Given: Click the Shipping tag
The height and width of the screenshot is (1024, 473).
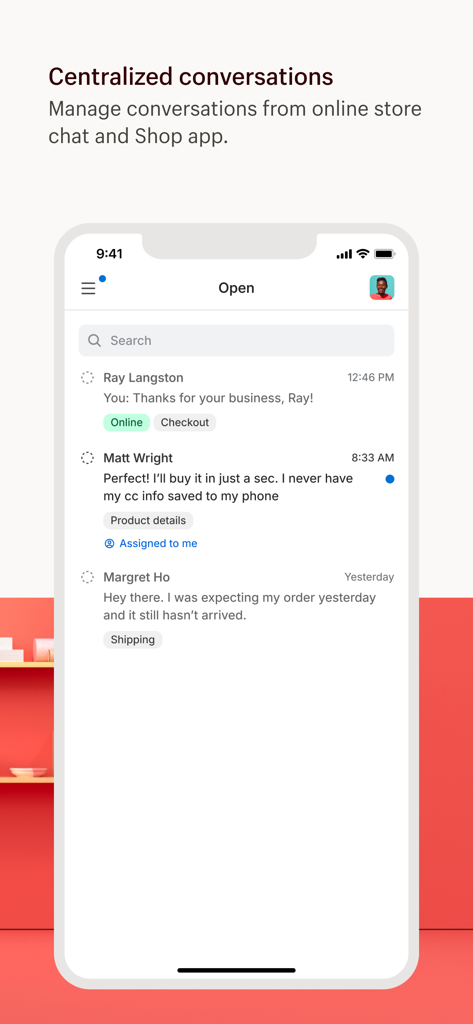Looking at the screenshot, I should click(x=133, y=640).
